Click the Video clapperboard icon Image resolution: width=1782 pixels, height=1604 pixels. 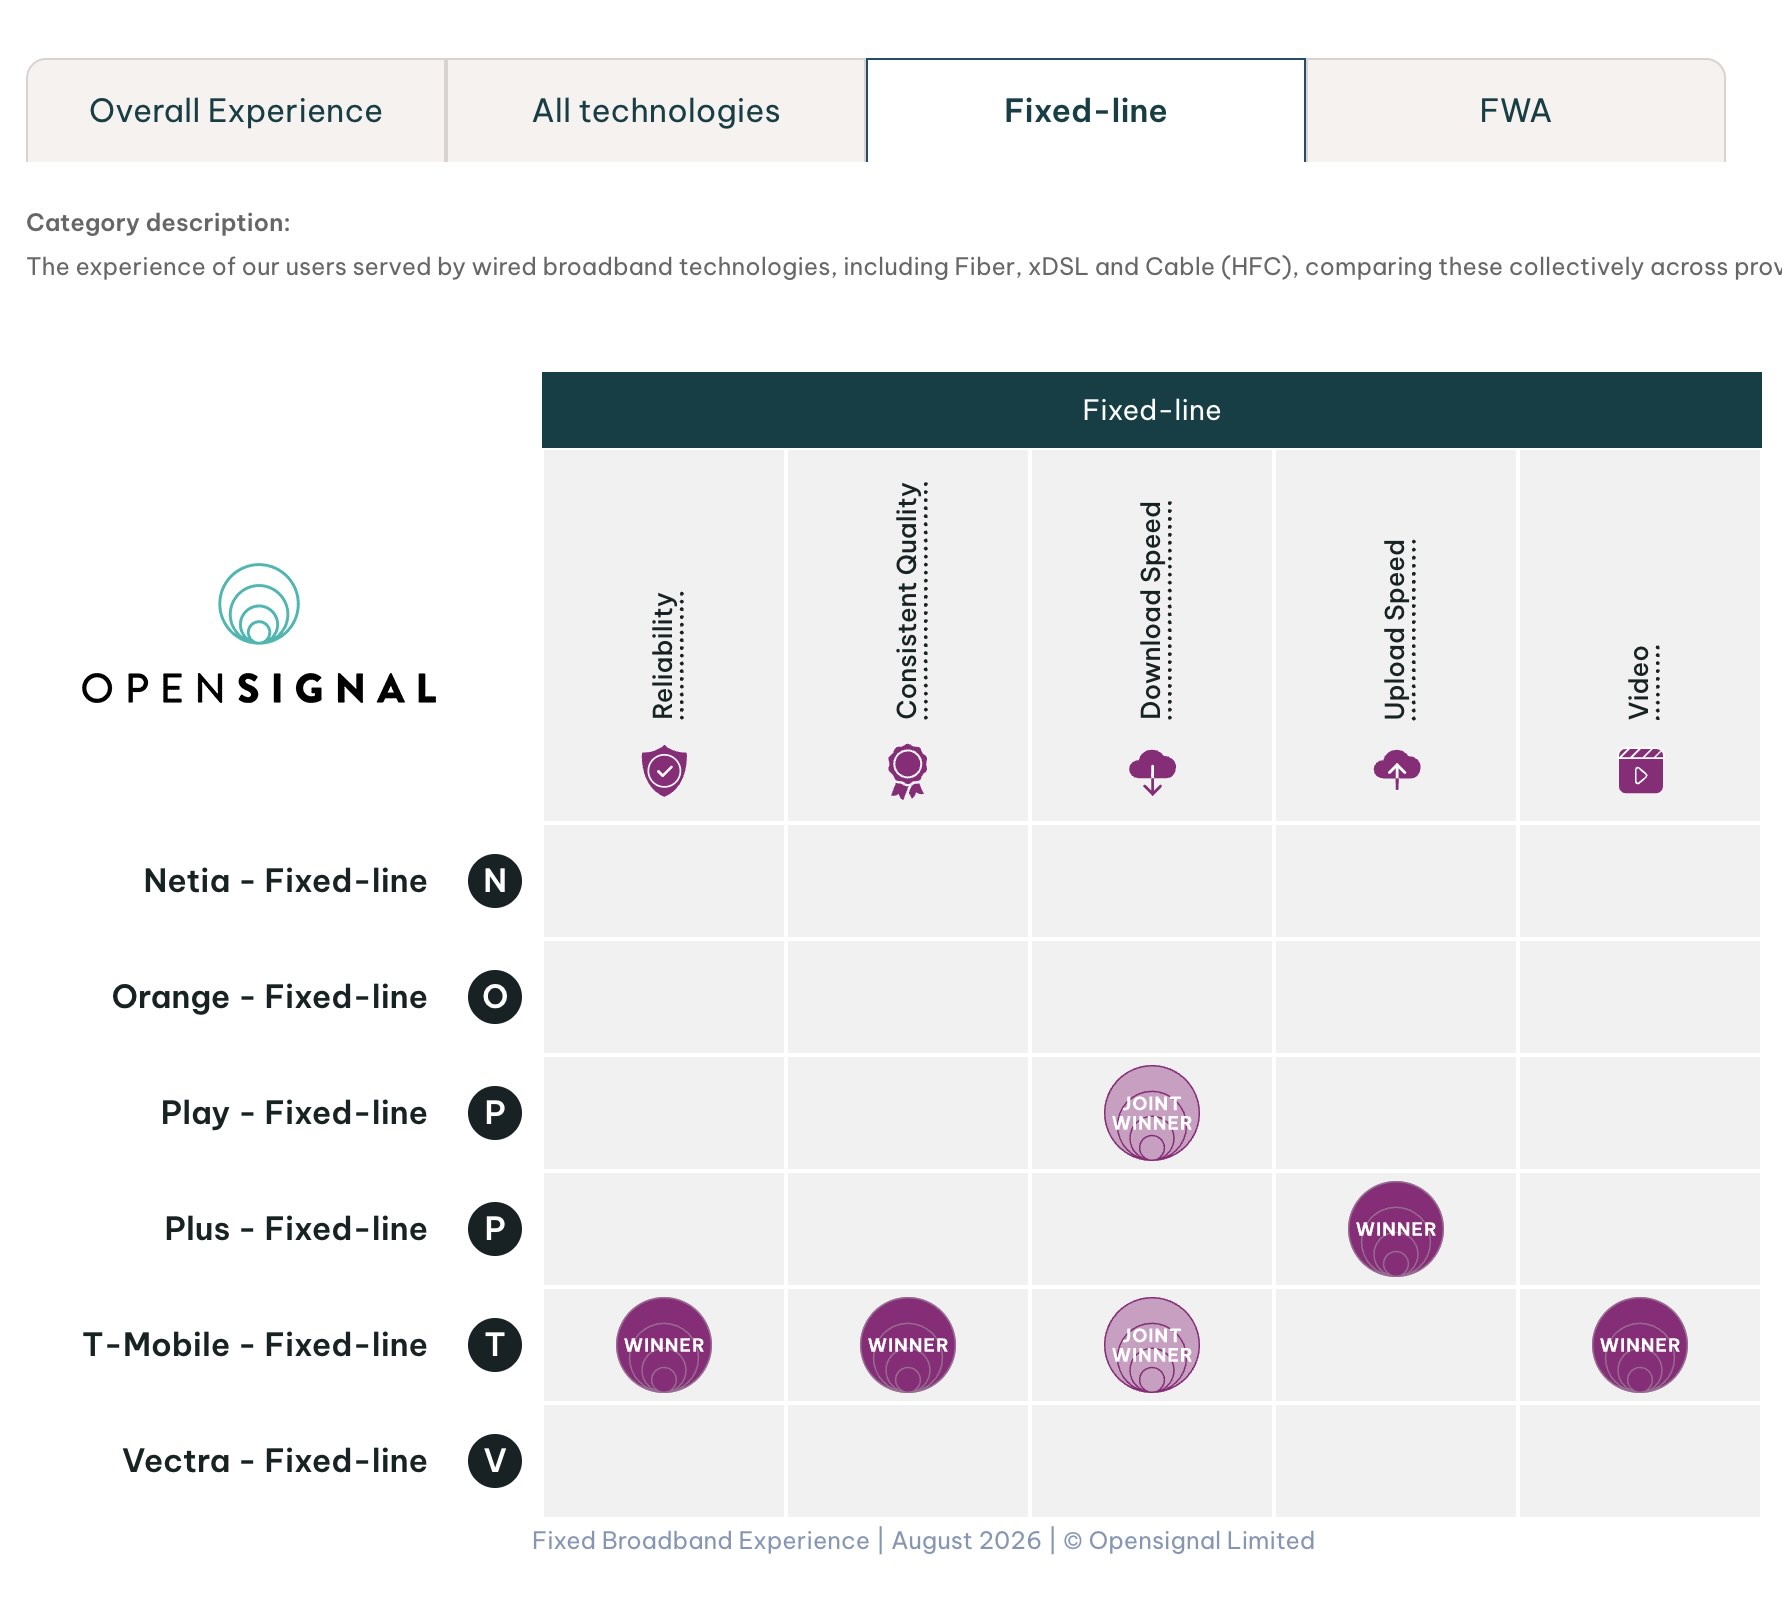pyautogui.click(x=1641, y=771)
